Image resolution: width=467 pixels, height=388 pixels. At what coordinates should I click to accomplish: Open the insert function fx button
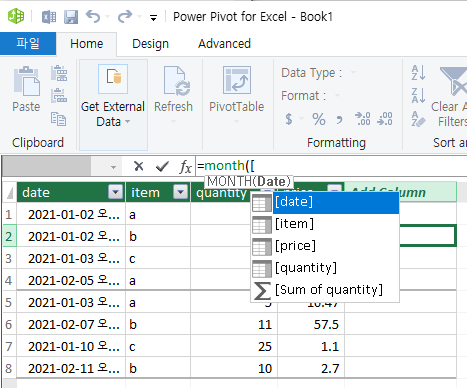pos(185,166)
